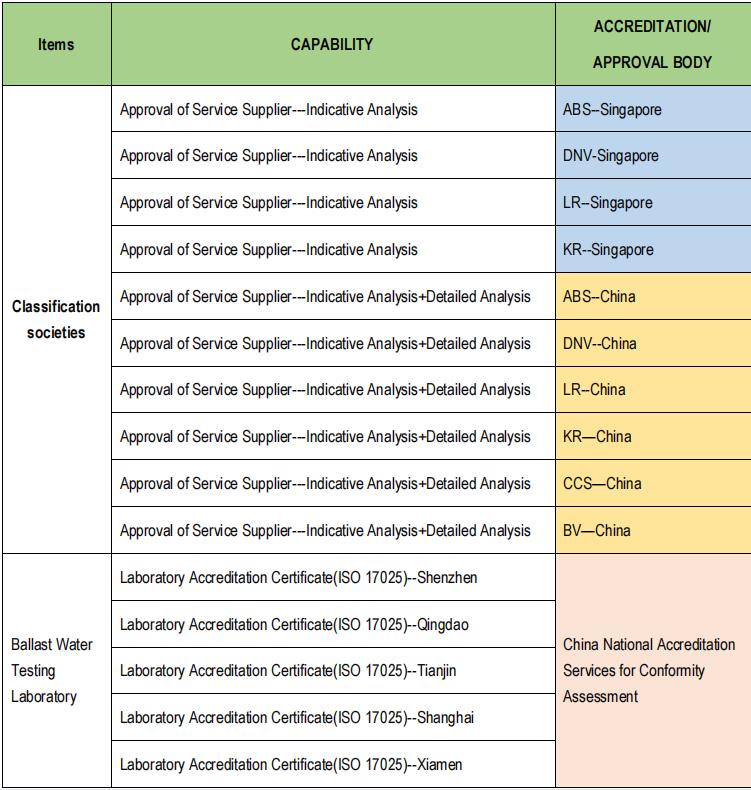Select the ABS--China cell
751x790 pixels.
(x=653, y=296)
